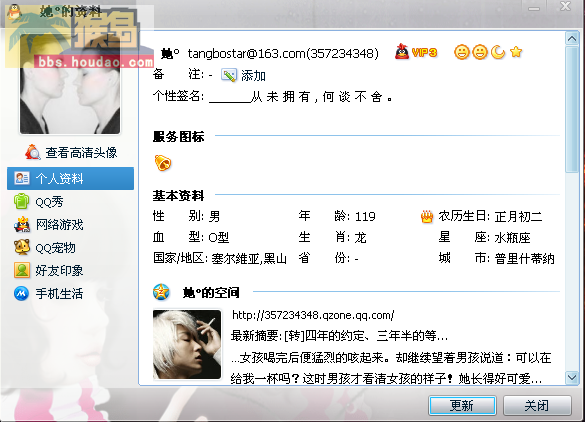The width and height of the screenshot is (585, 422).
Task: Click the 网络游戏 game penguin icon
Action: tap(22, 224)
